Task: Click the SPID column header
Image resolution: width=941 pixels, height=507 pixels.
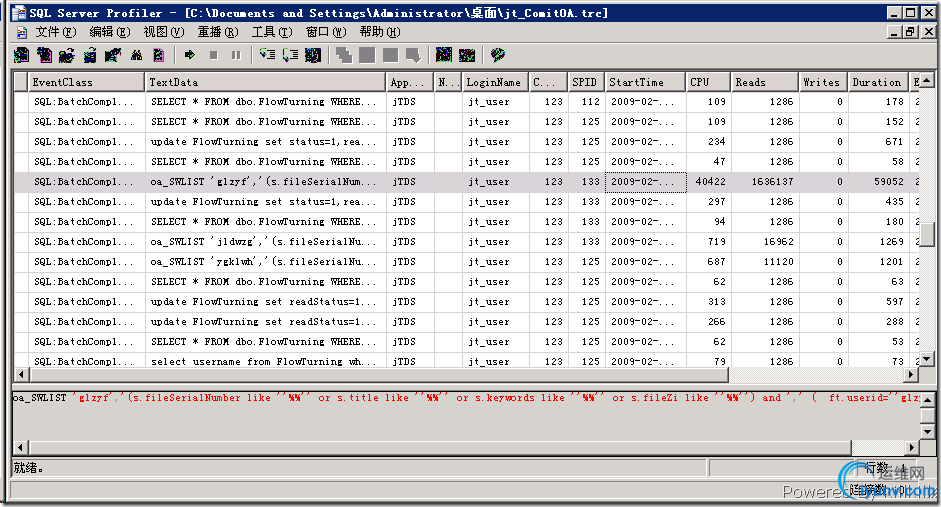Action: [x=586, y=82]
